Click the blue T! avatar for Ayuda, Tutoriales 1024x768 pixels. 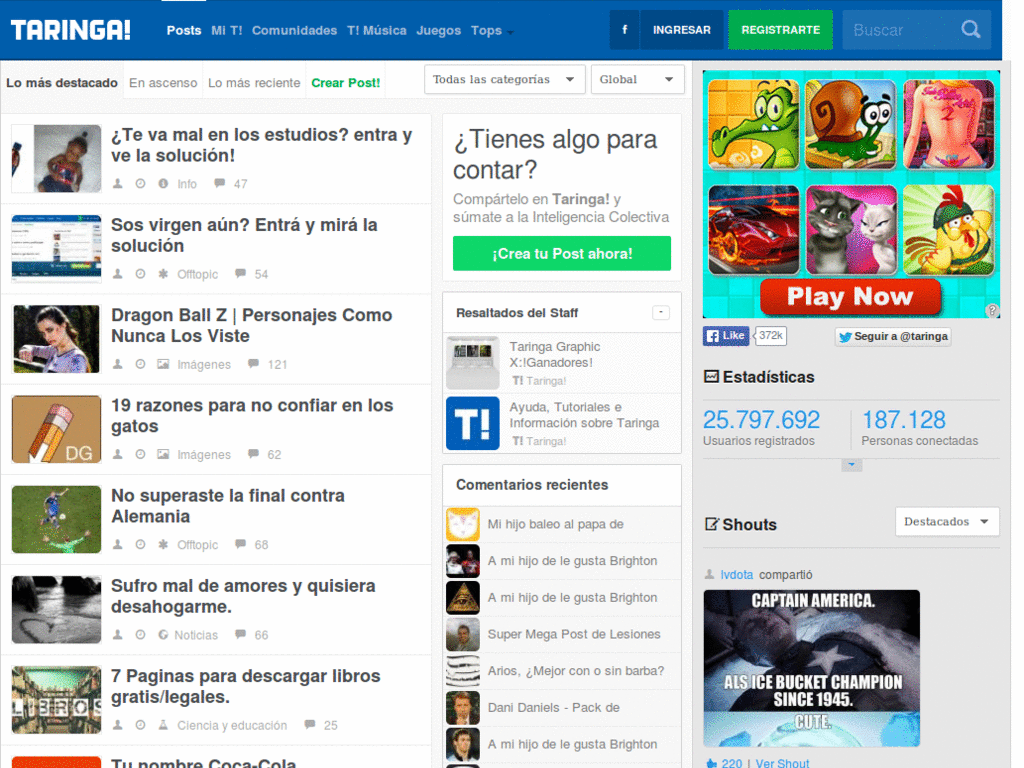click(x=473, y=423)
